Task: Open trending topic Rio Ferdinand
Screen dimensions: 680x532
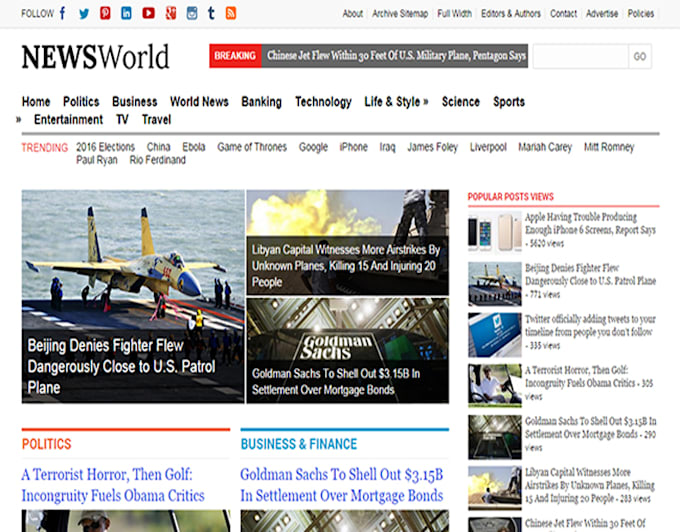Action: (x=157, y=160)
